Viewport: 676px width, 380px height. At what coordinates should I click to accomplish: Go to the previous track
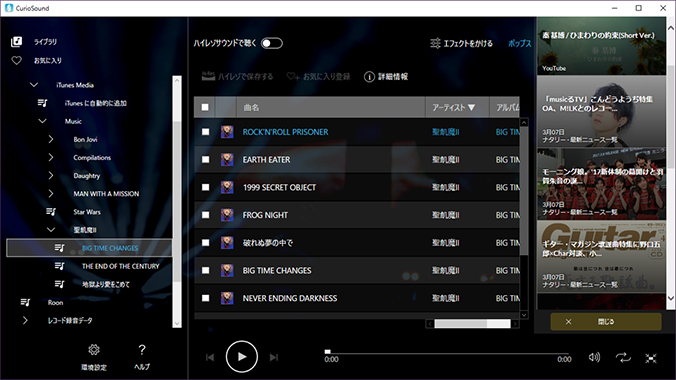tap(210, 357)
